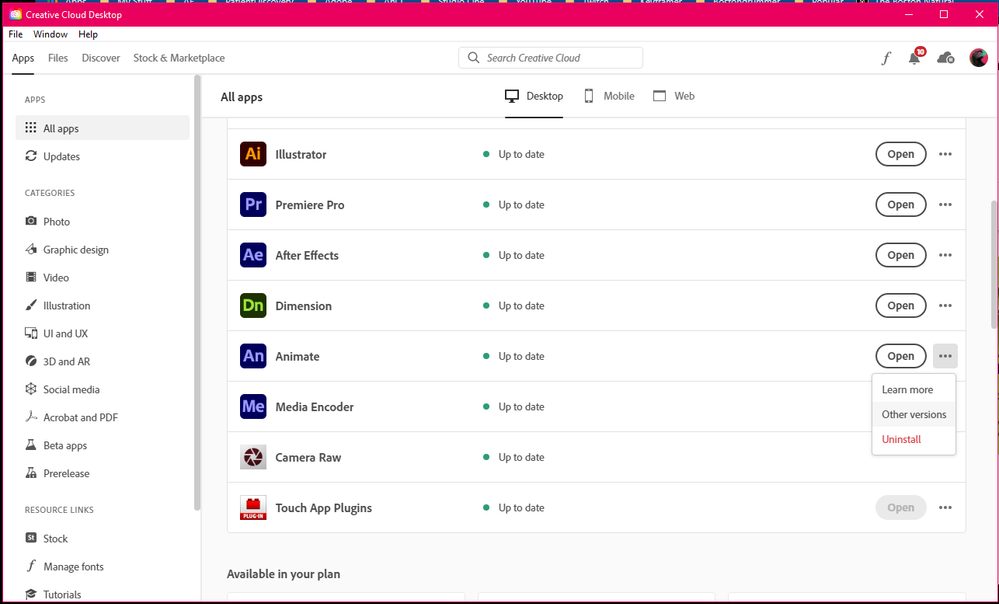
Task: Click the Premiere Pro app icon
Action: [253, 205]
